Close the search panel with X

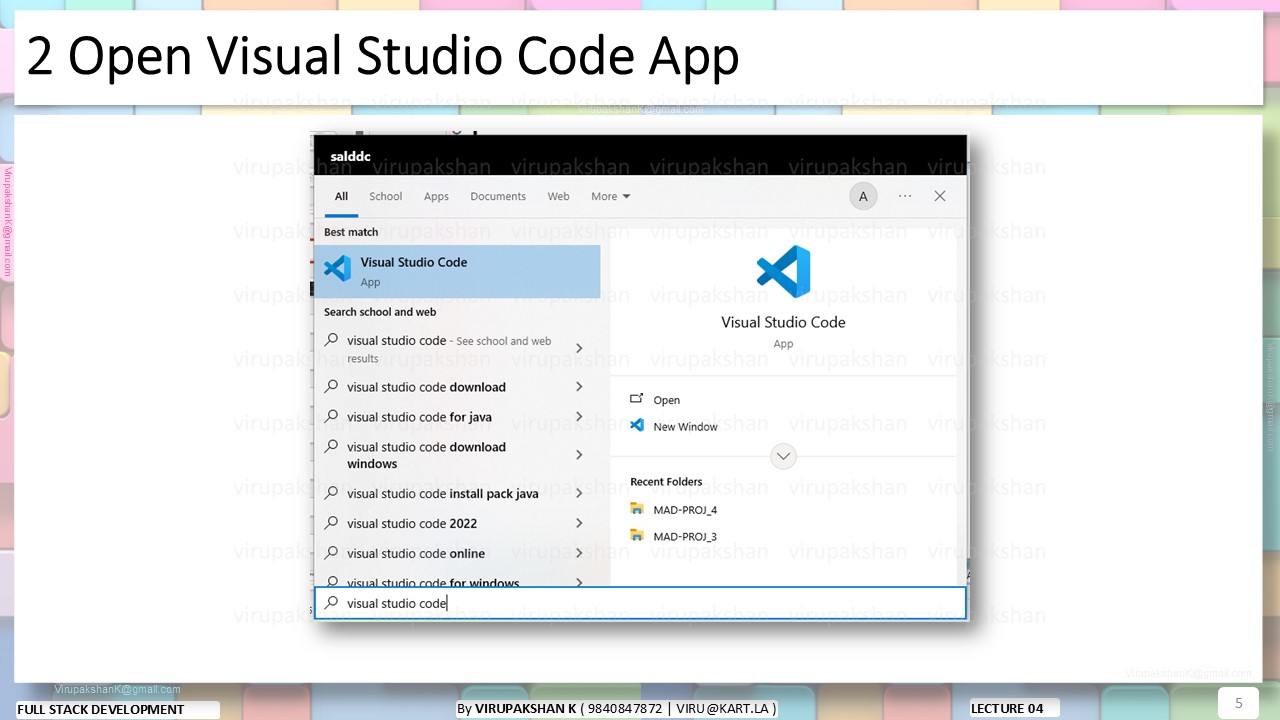940,196
